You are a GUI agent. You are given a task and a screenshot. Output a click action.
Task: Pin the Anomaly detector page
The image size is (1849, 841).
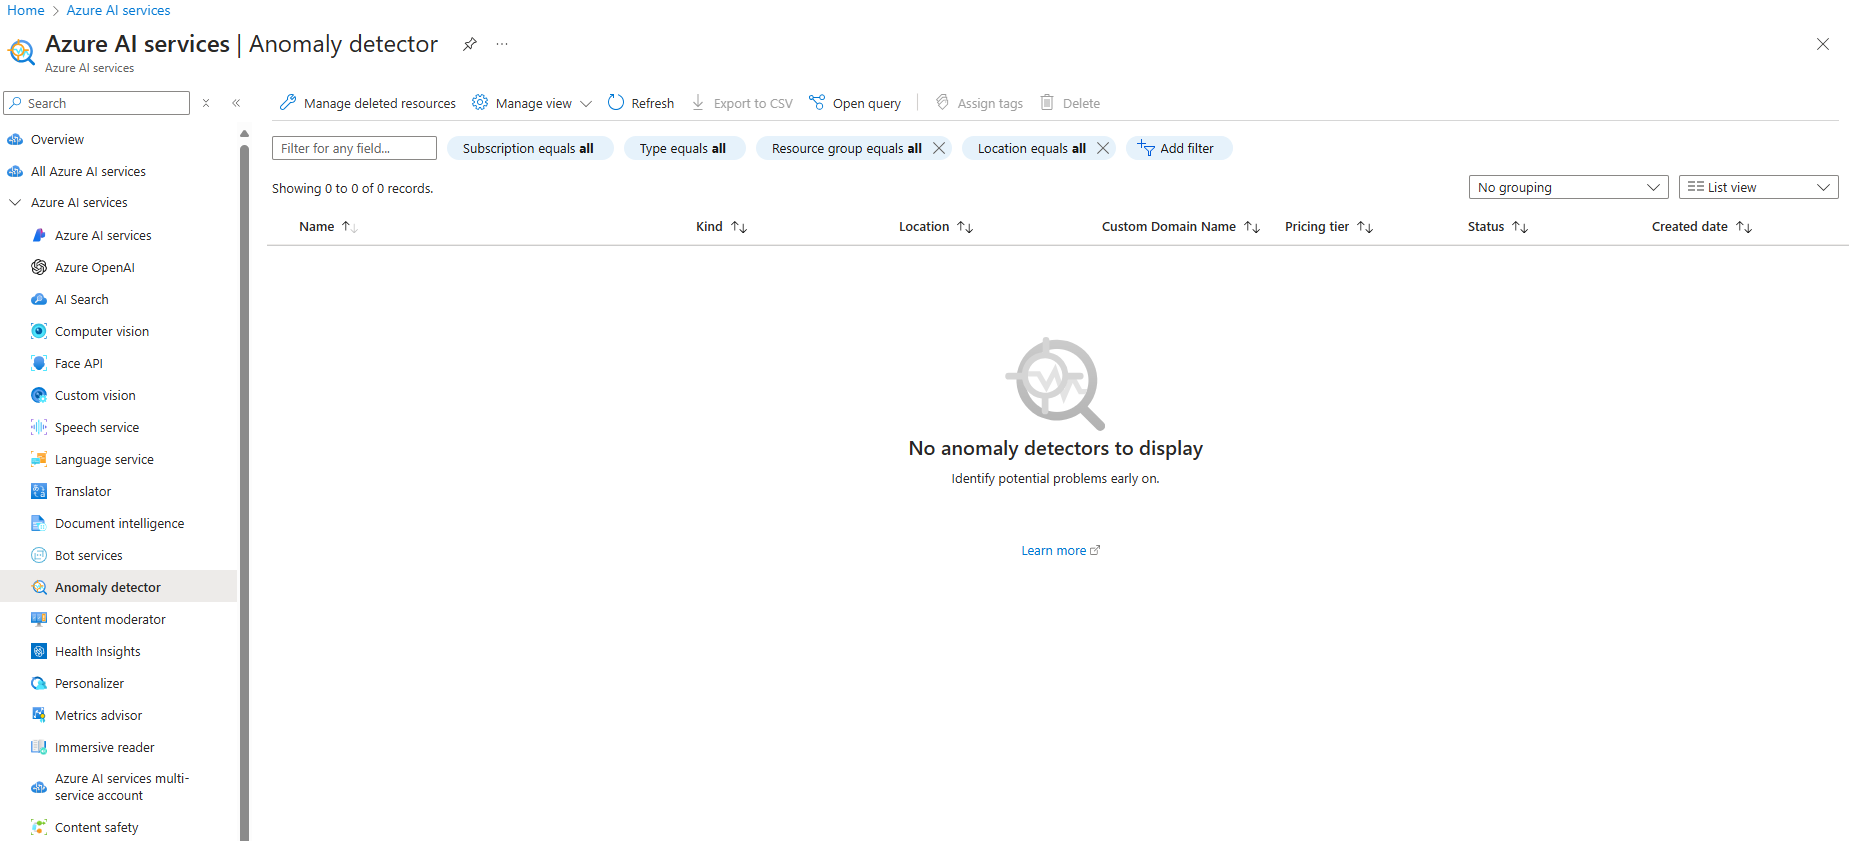point(469,44)
